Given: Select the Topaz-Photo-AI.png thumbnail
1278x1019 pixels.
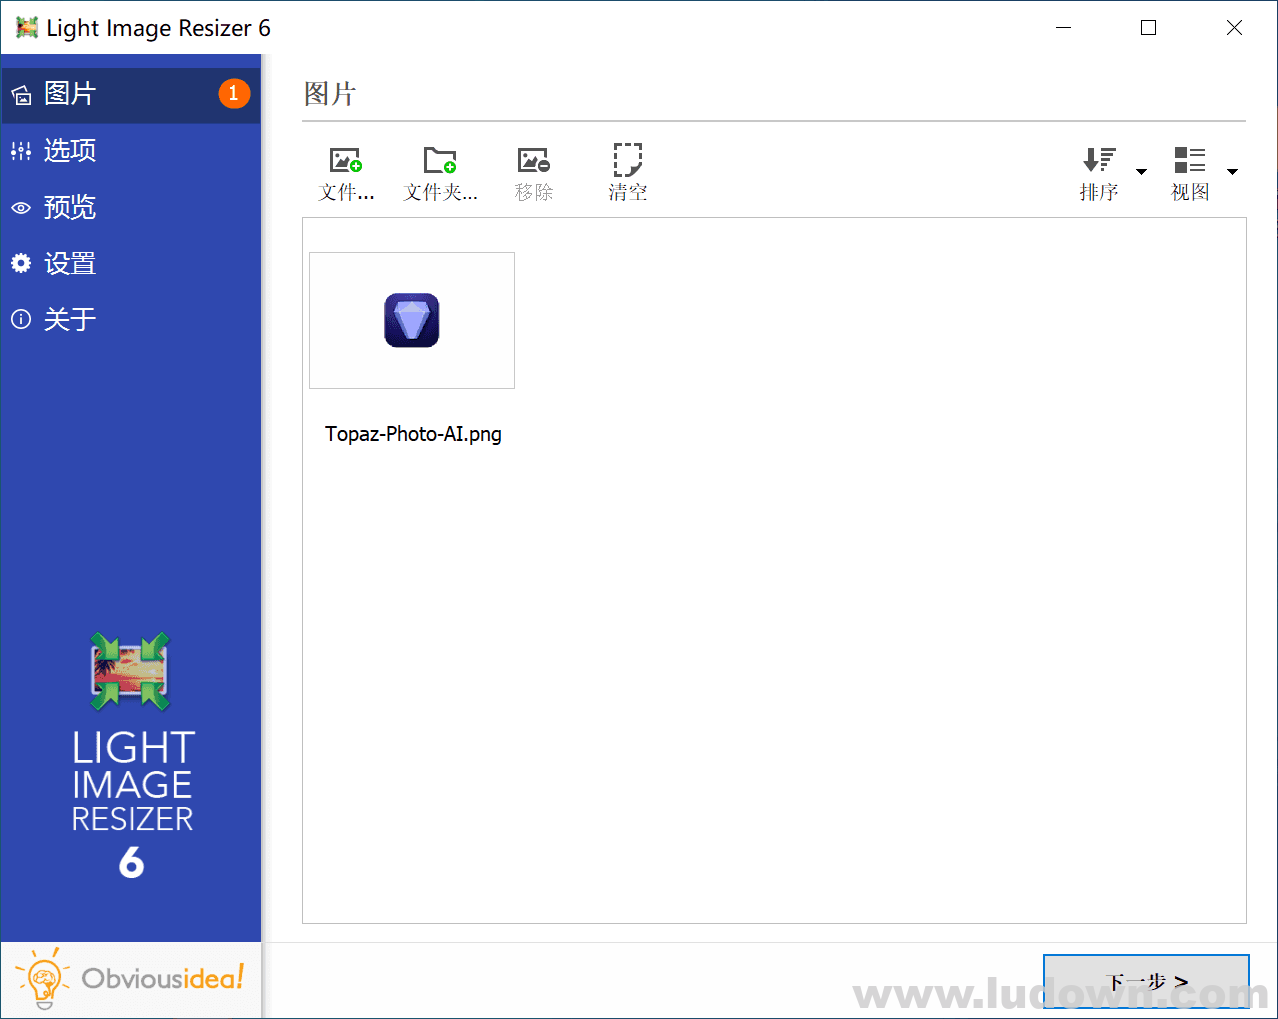Looking at the screenshot, I should tap(412, 320).
